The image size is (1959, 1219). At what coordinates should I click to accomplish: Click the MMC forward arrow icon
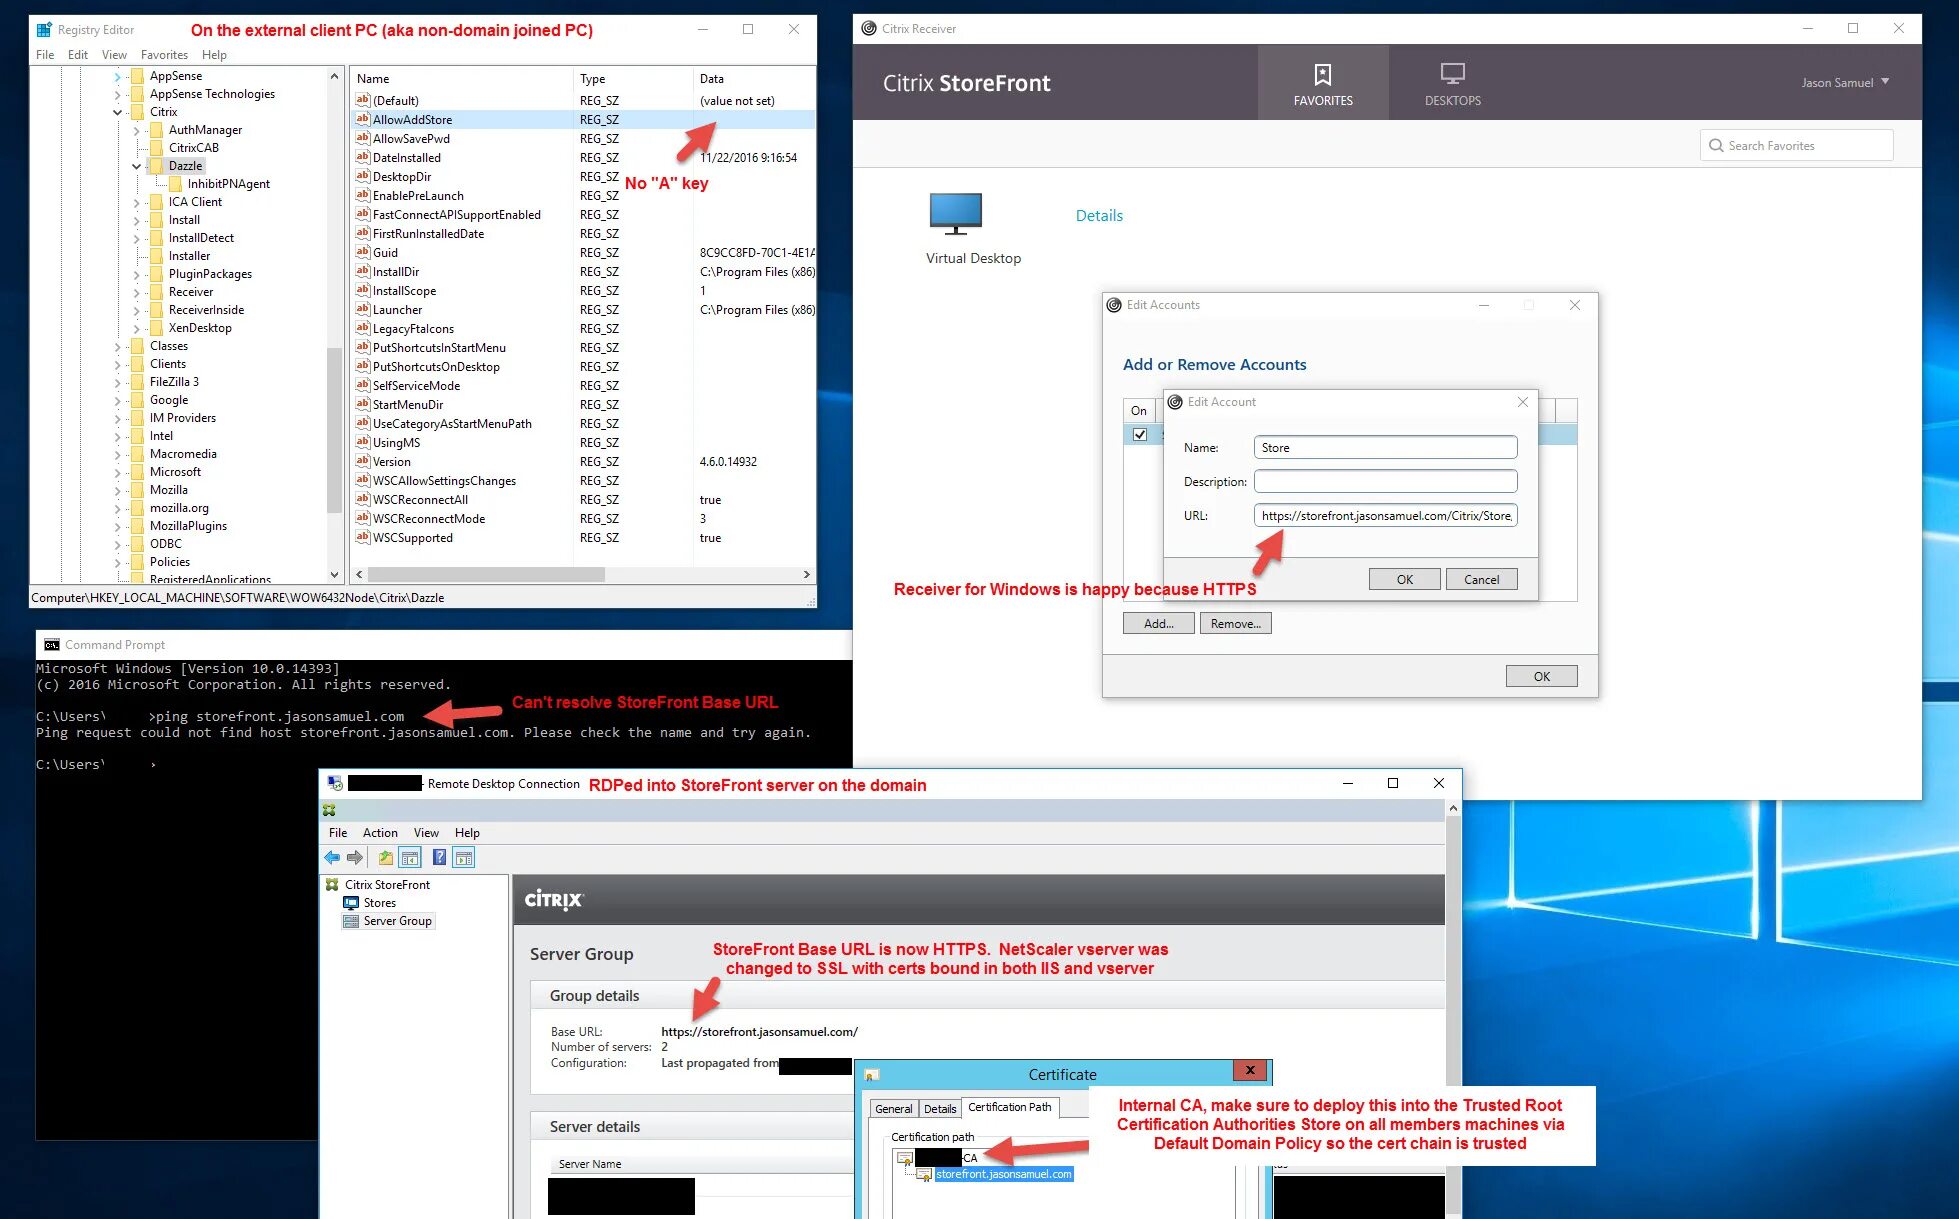[x=355, y=857]
